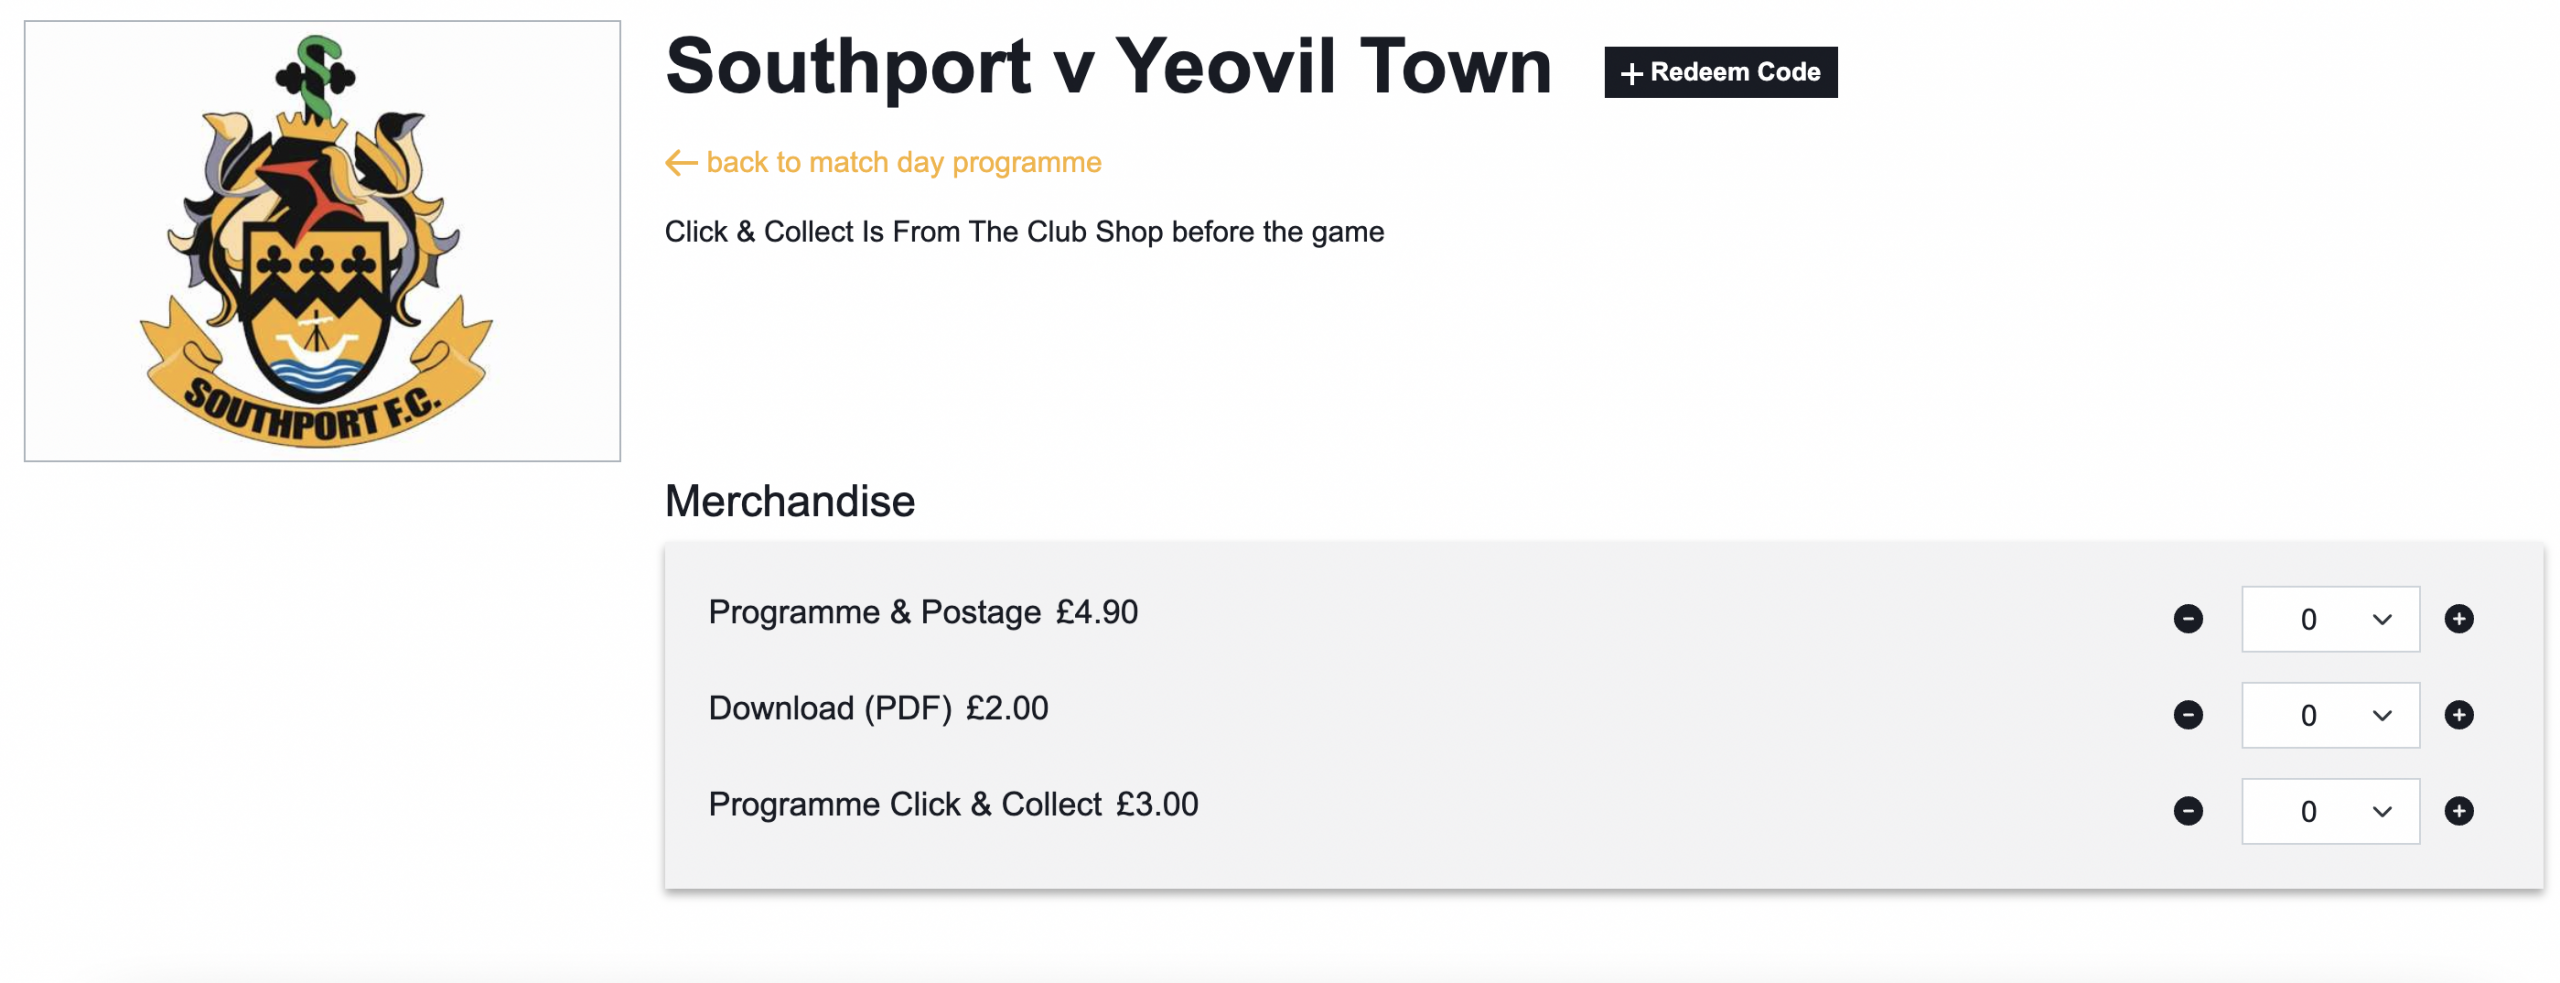Click the plus icon inside Redeem Code
The width and height of the screenshot is (2560, 983).
[1631, 74]
